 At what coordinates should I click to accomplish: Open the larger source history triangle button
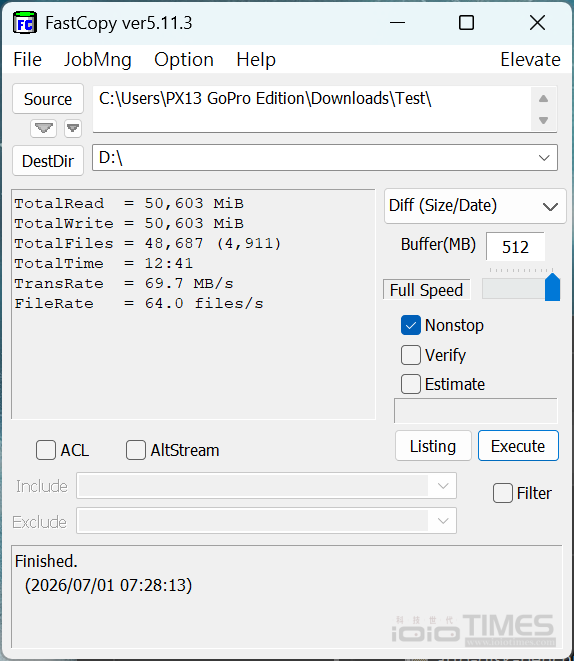pyautogui.click(x=43, y=128)
